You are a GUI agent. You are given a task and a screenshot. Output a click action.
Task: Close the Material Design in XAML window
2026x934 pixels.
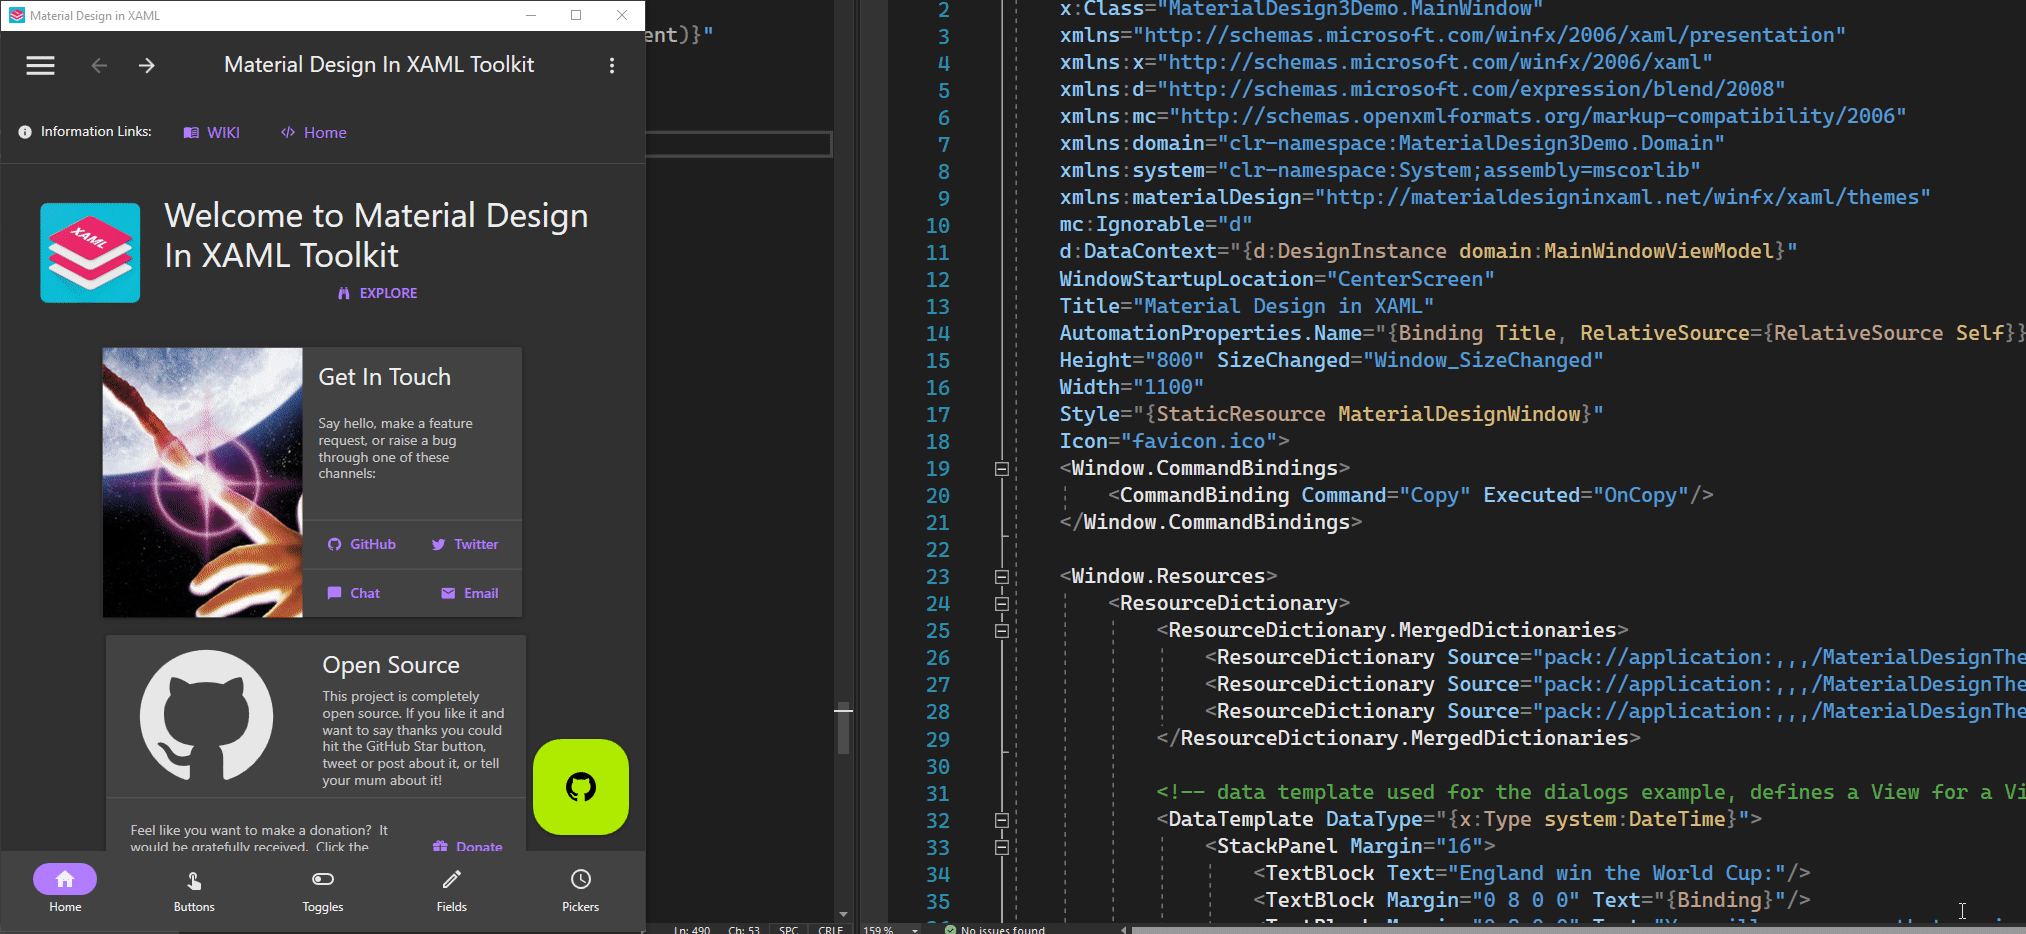[x=622, y=15]
